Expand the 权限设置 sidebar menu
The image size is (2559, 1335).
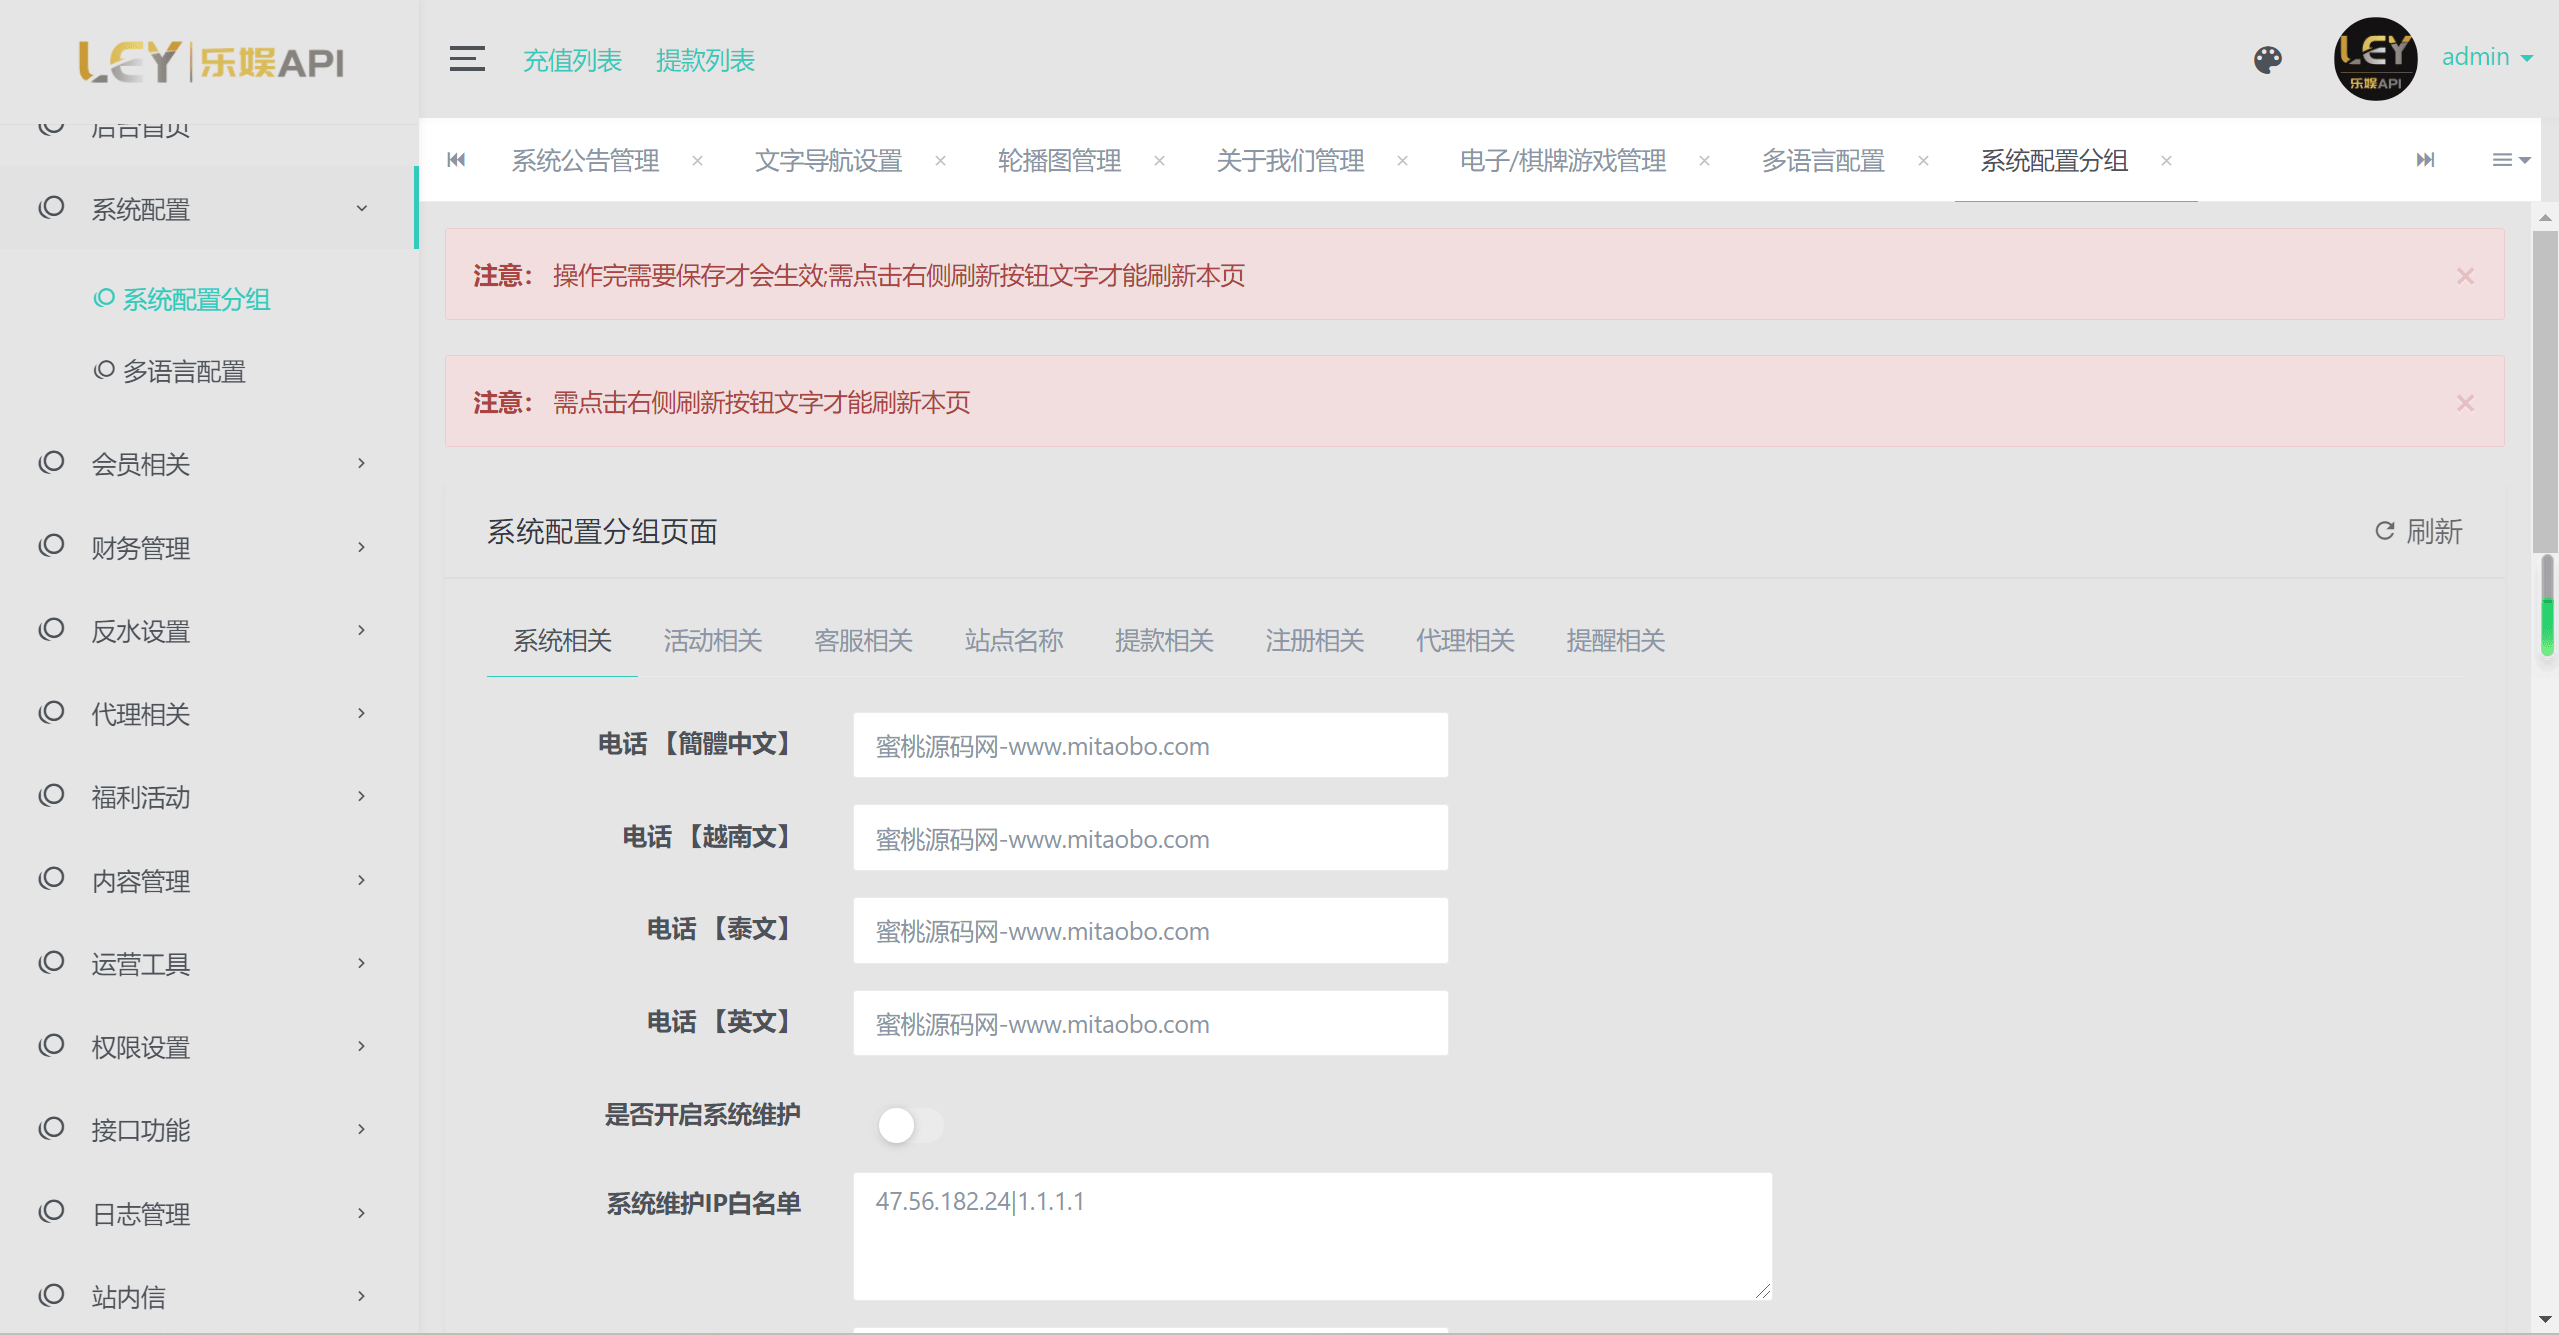point(208,1046)
